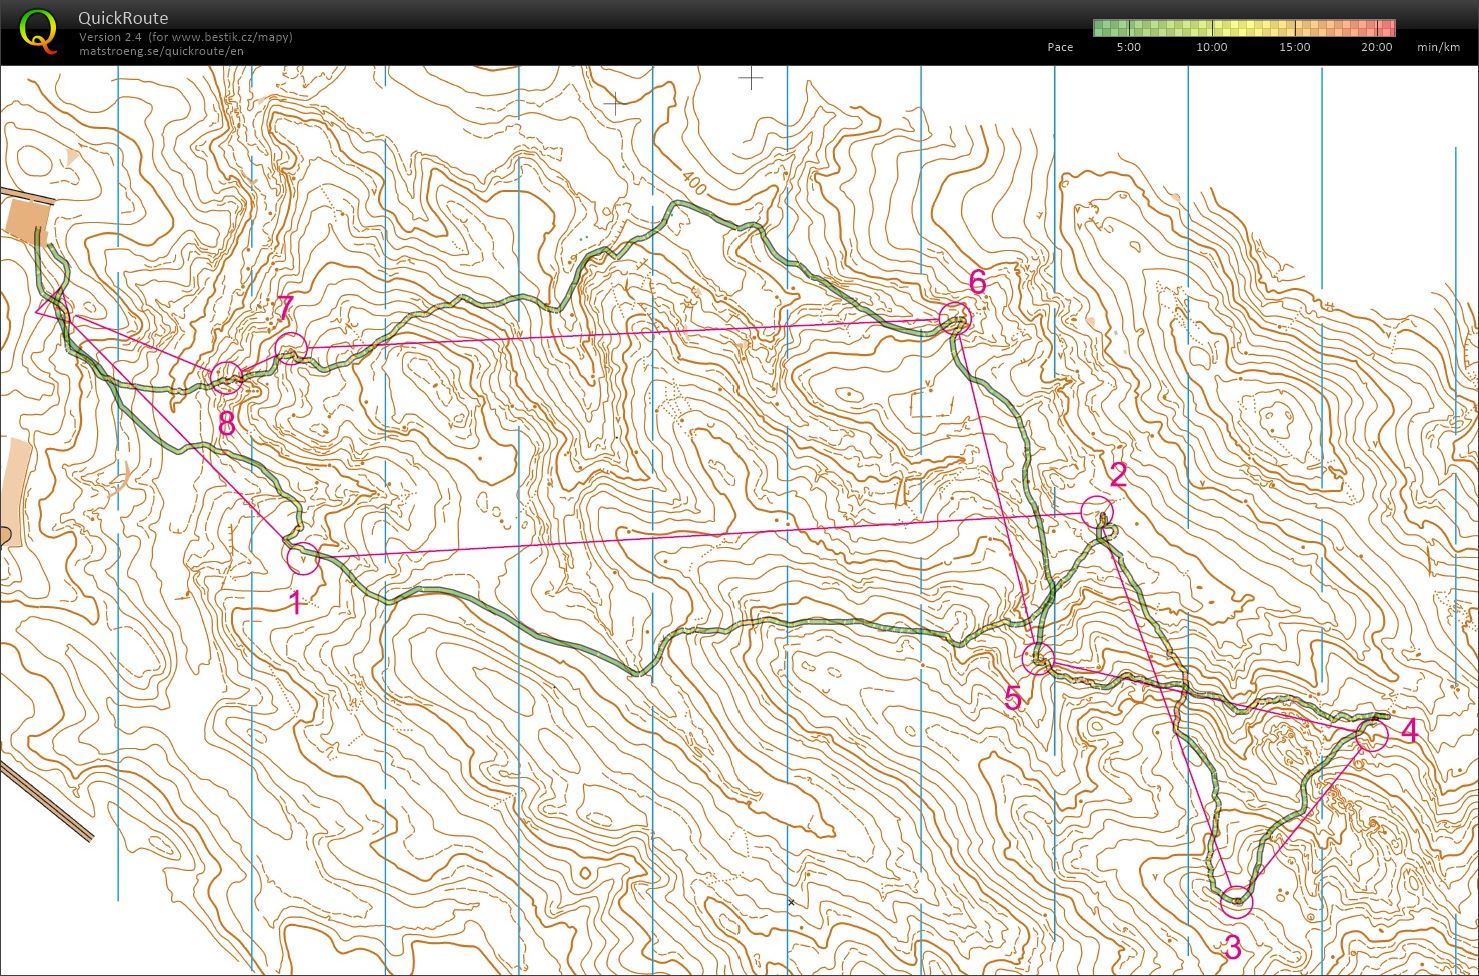
Task: Click the magenta number 1 label
Action: click(295, 602)
